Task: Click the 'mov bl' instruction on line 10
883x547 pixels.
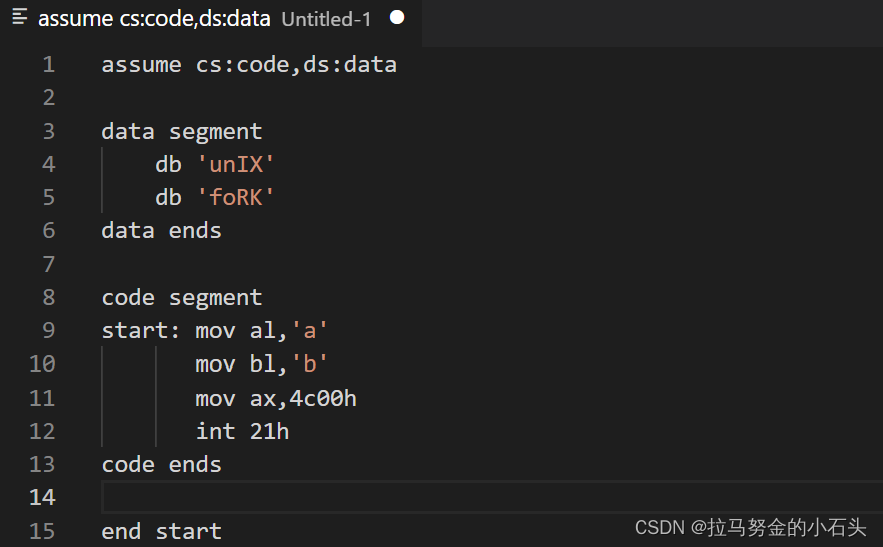Action: (235, 364)
